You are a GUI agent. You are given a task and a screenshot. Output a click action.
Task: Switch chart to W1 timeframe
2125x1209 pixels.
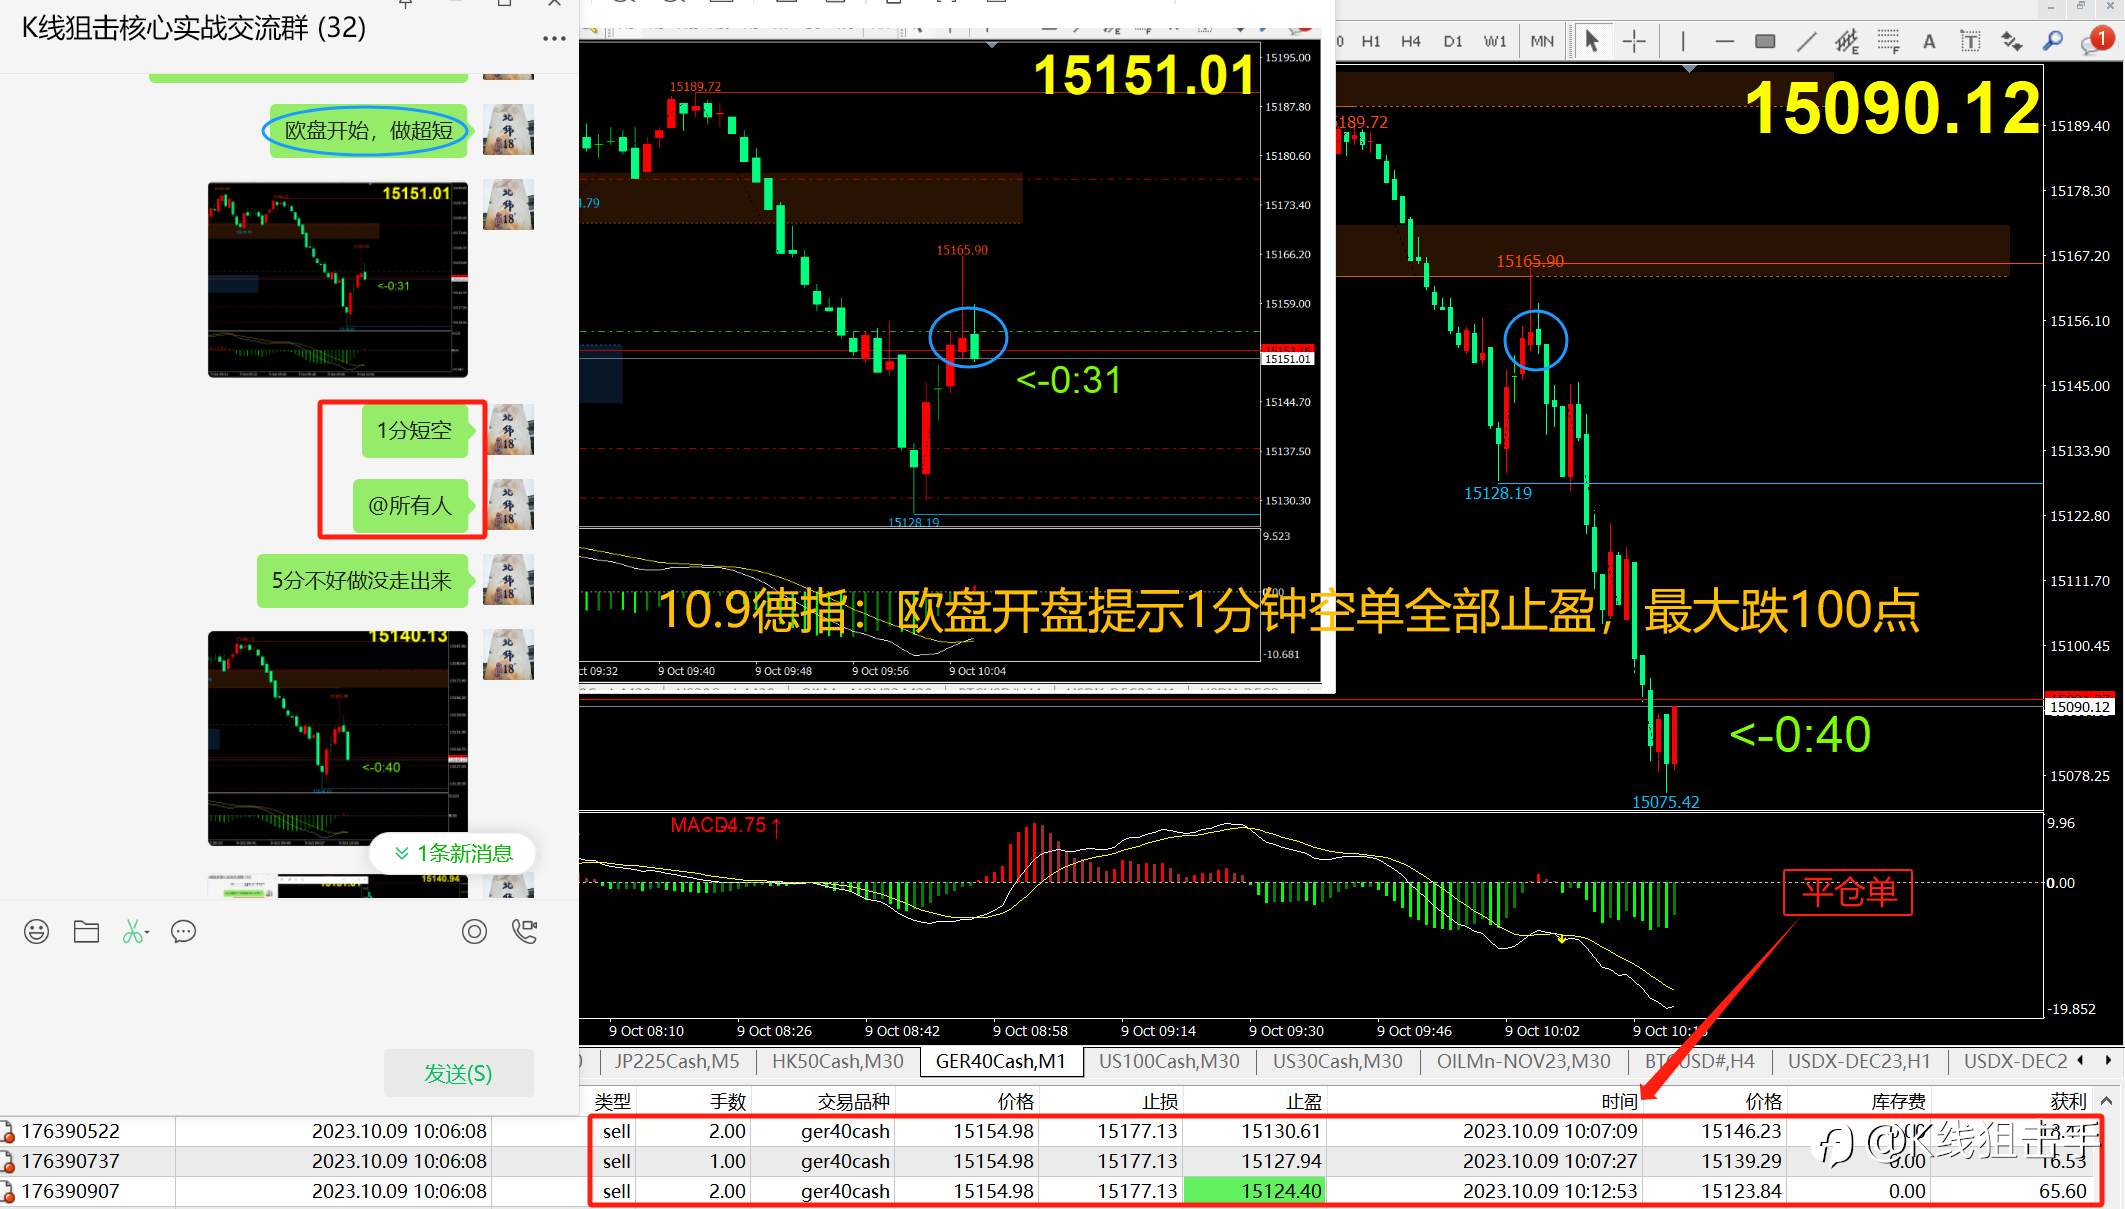click(1495, 41)
